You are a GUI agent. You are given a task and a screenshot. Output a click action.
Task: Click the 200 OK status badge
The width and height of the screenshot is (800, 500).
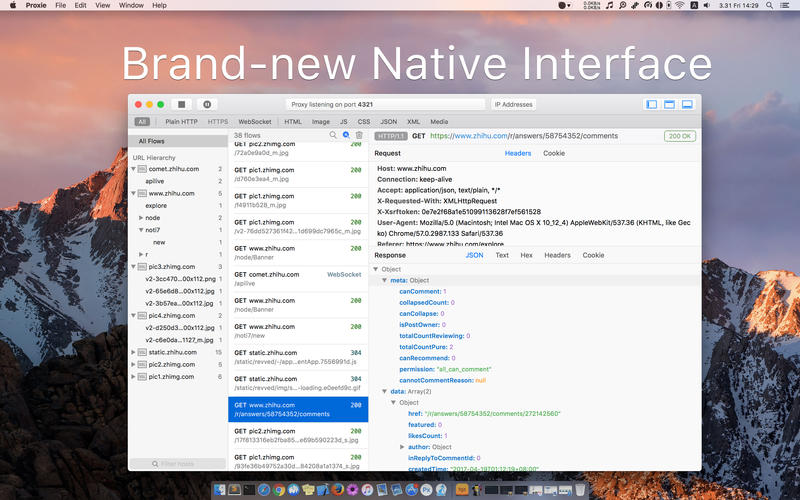pos(680,136)
